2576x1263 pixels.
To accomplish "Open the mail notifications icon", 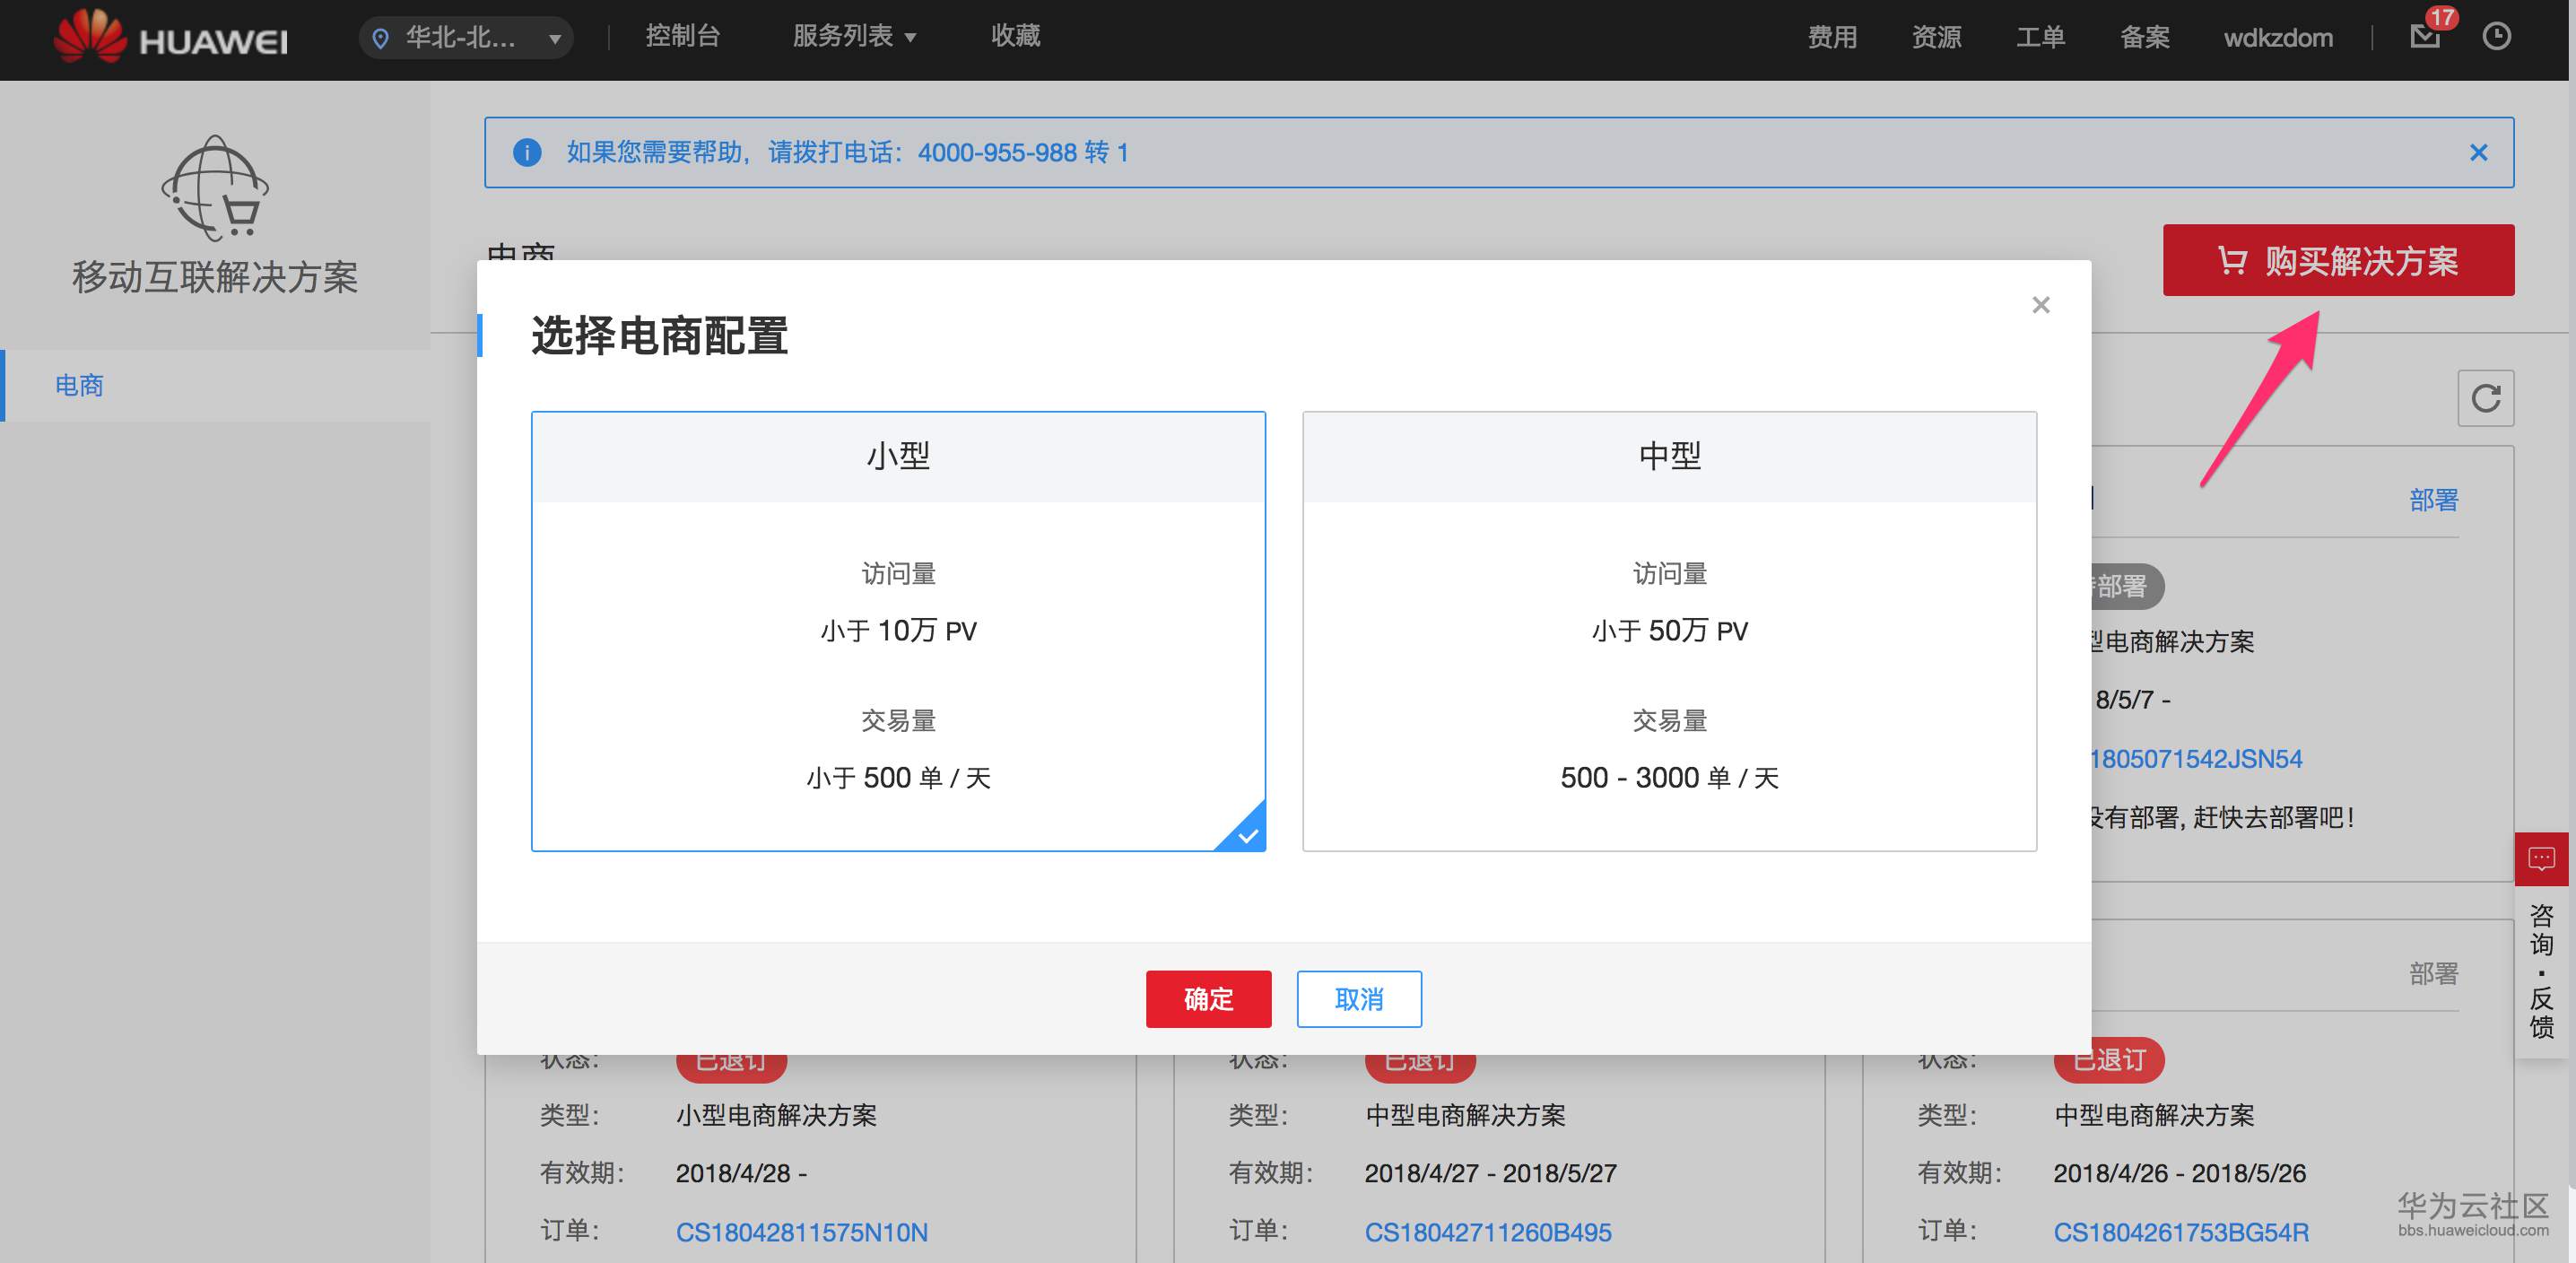I will (2425, 37).
